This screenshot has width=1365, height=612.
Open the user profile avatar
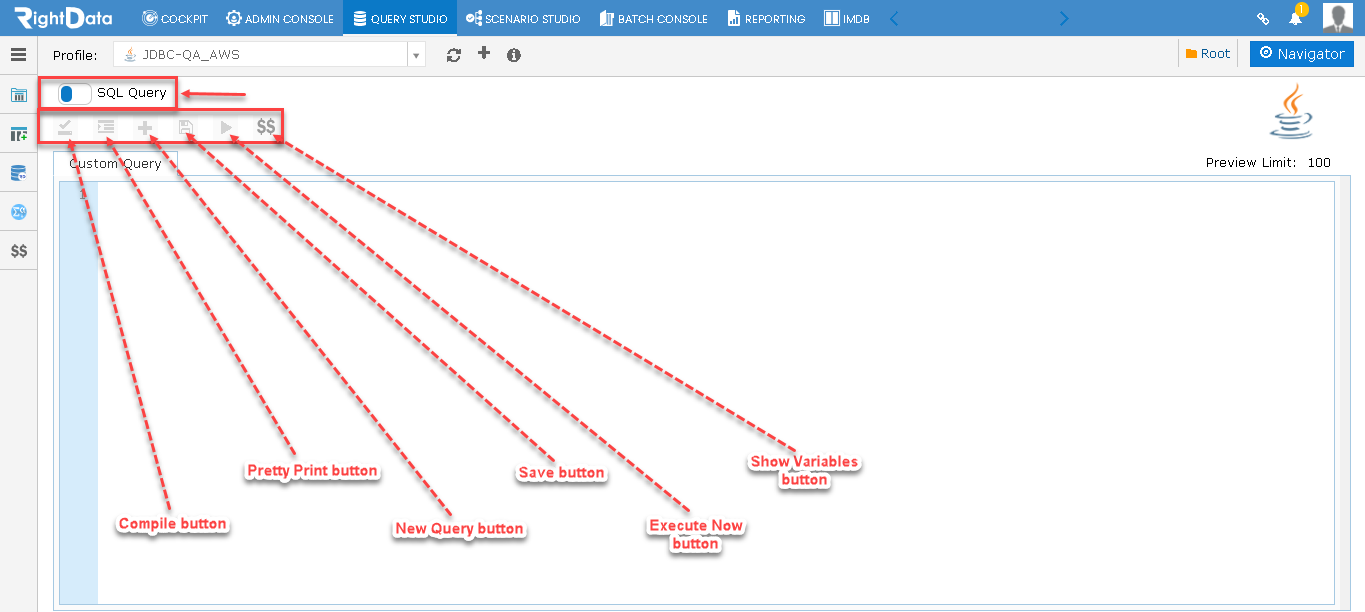1337,17
